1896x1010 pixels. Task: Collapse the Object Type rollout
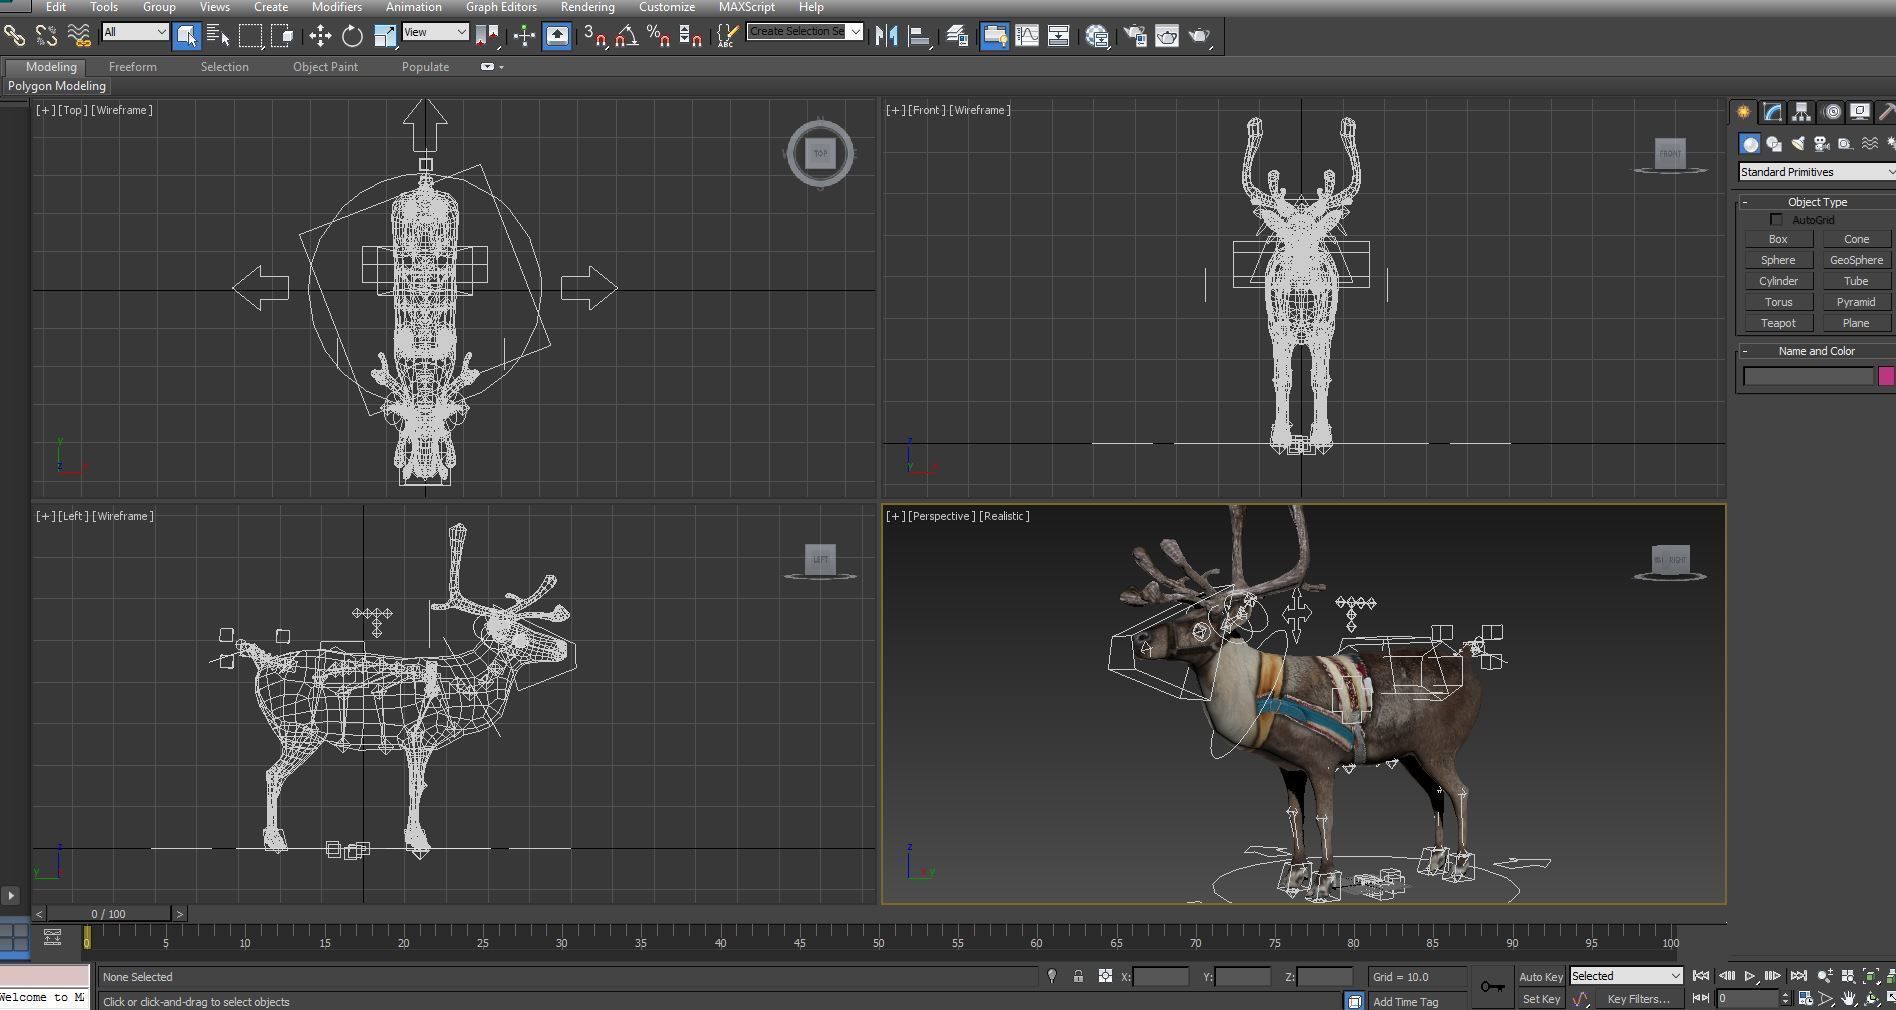(1816, 202)
